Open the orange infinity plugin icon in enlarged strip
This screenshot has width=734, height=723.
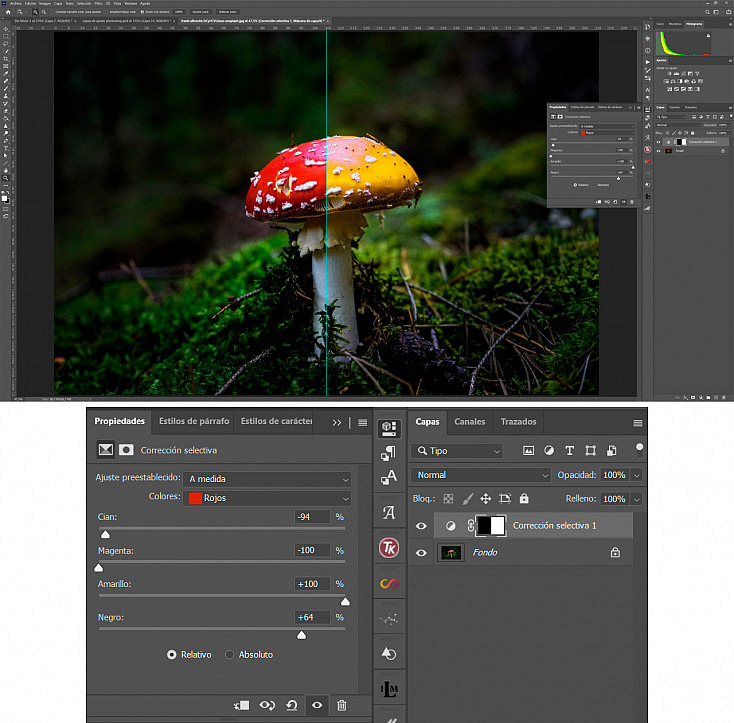pos(389,583)
